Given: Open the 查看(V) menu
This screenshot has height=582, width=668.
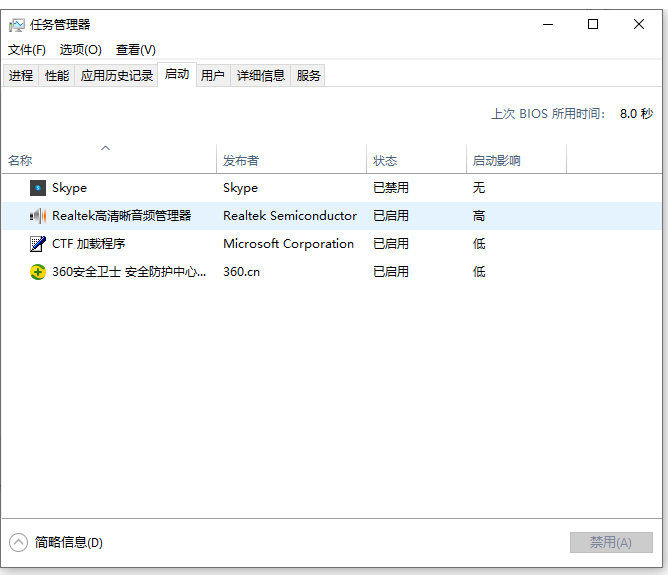Looking at the screenshot, I should [136, 50].
